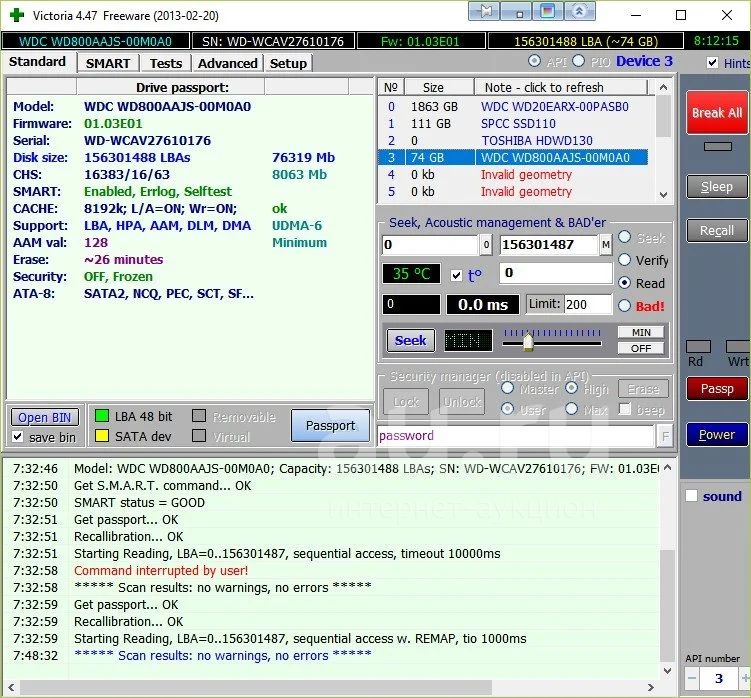Uncheck the save bin checkbox

coord(18,437)
